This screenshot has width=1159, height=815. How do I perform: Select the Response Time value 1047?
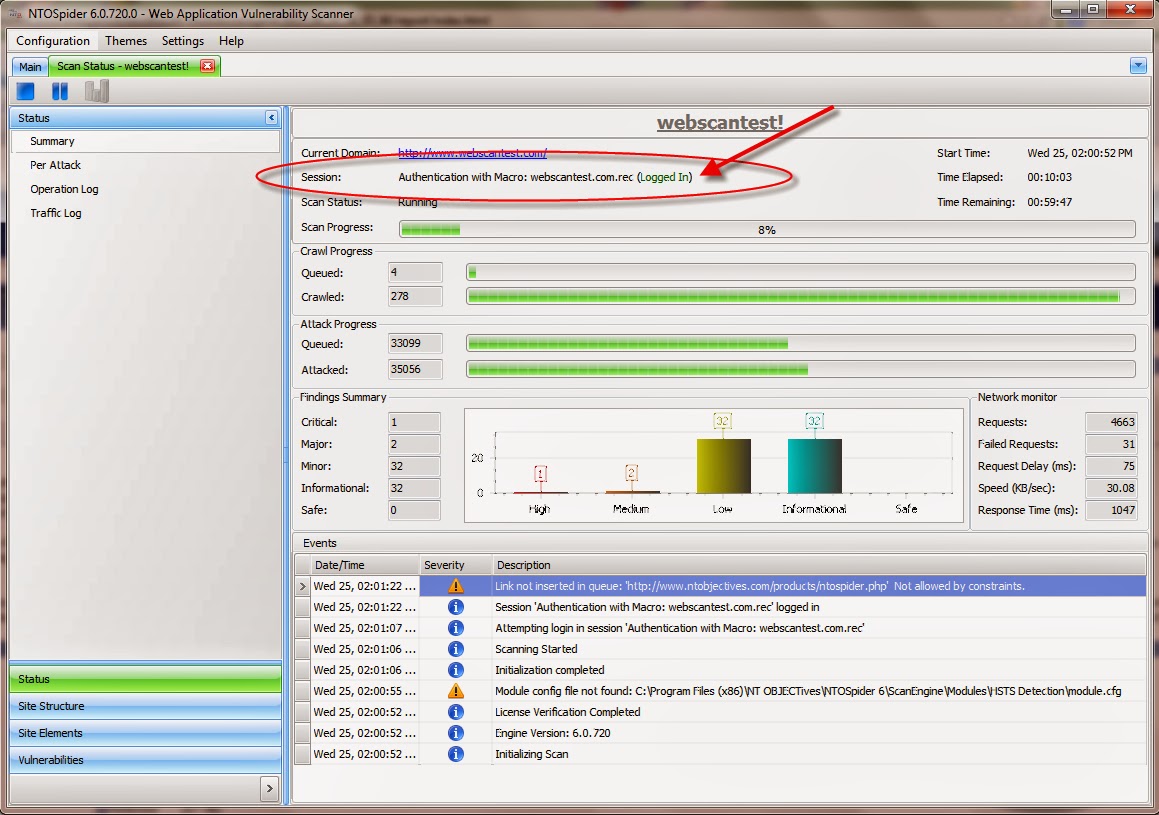click(1111, 510)
